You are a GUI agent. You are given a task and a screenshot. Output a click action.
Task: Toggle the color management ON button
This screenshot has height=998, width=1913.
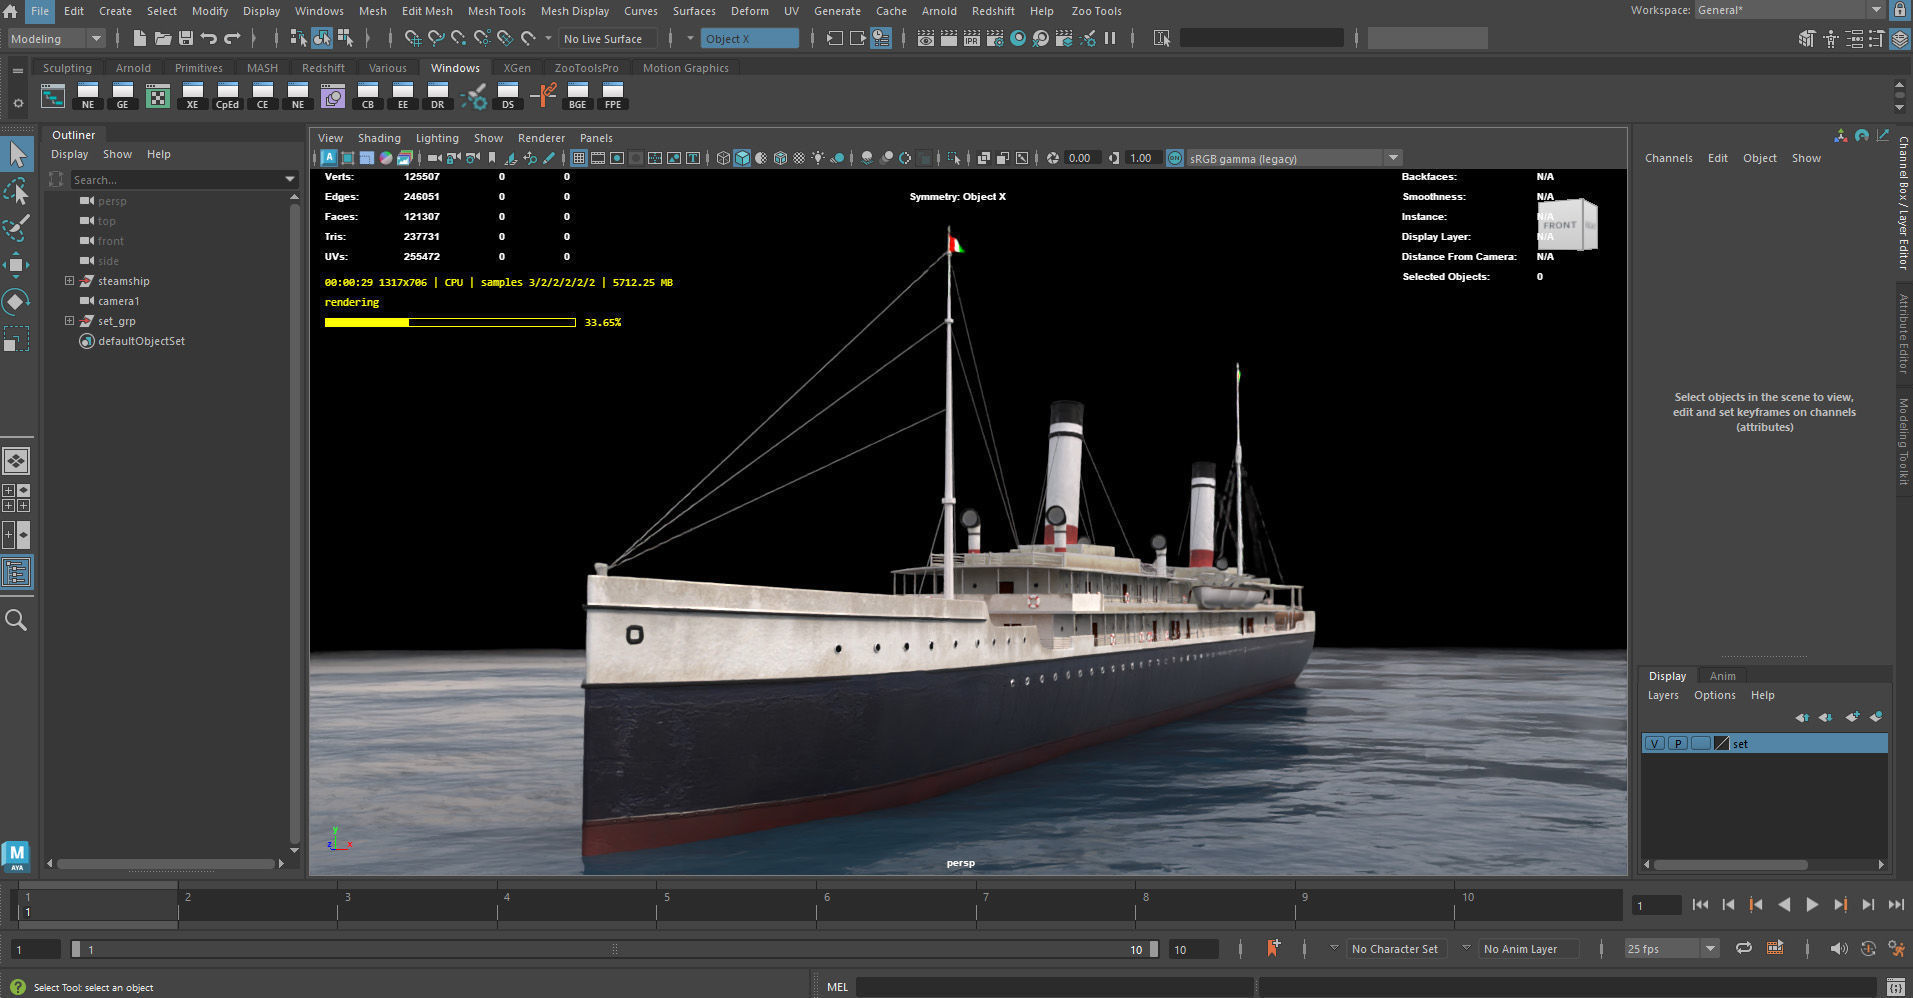1175,158
